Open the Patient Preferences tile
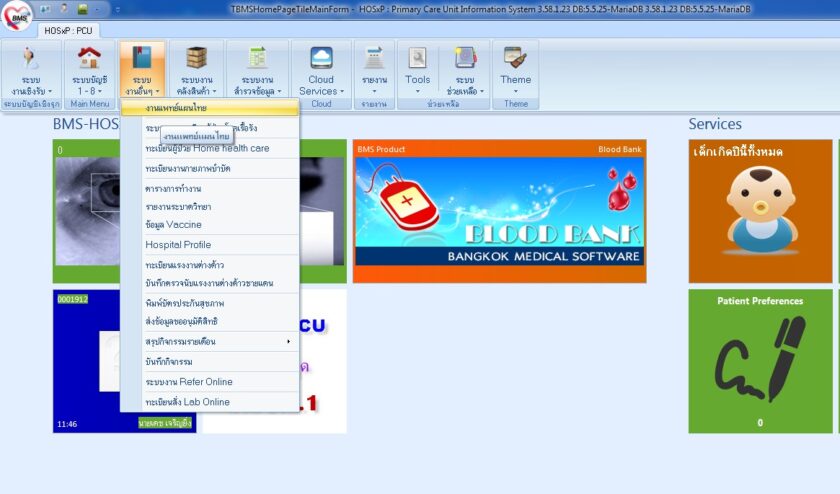The image size is (840, 494). (x=760, y=361)
